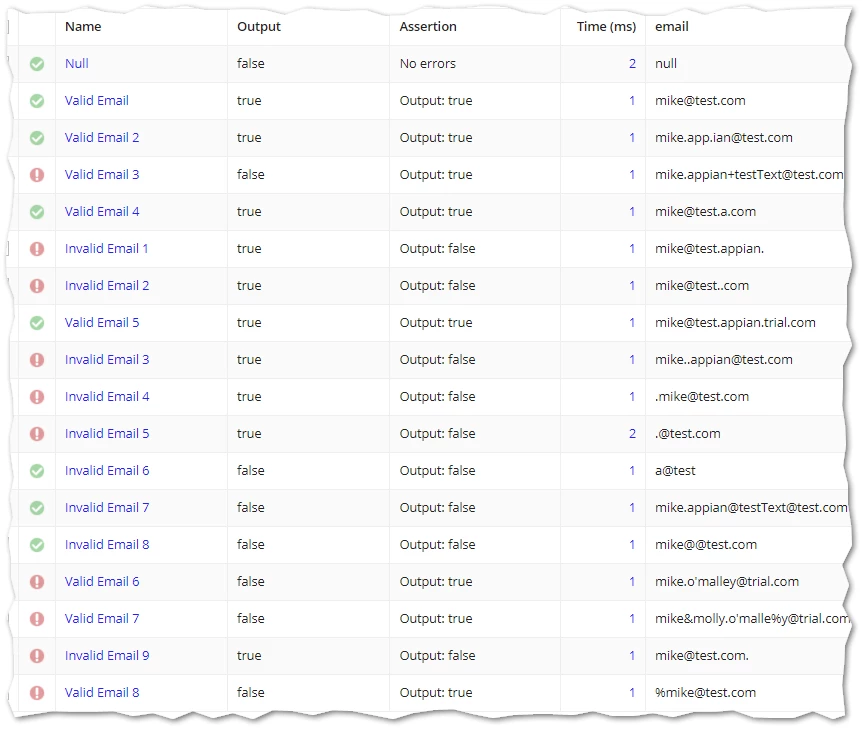Click the green pass icon for Null
862x729 pixels.
pos(37,64)
